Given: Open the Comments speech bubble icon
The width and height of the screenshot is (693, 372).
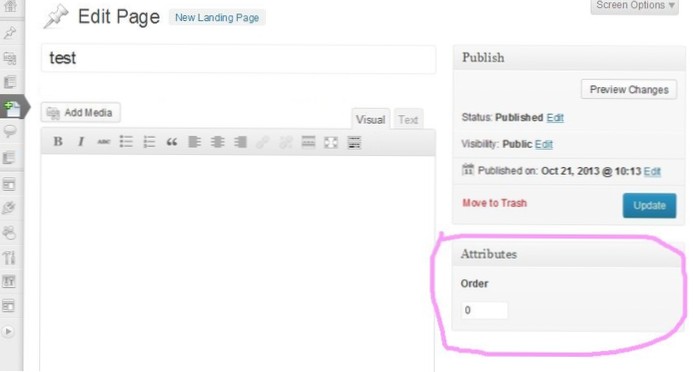Looking at the screenshot, I should click(x=10, y=132).
